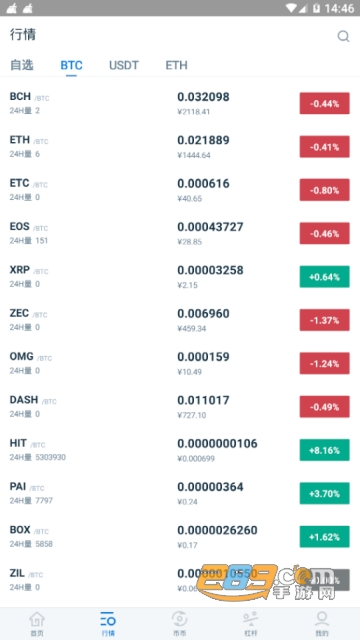The image size is (360, 640).
Task: Tap the Wi-Fi status icon
Action: pos(291,8)
